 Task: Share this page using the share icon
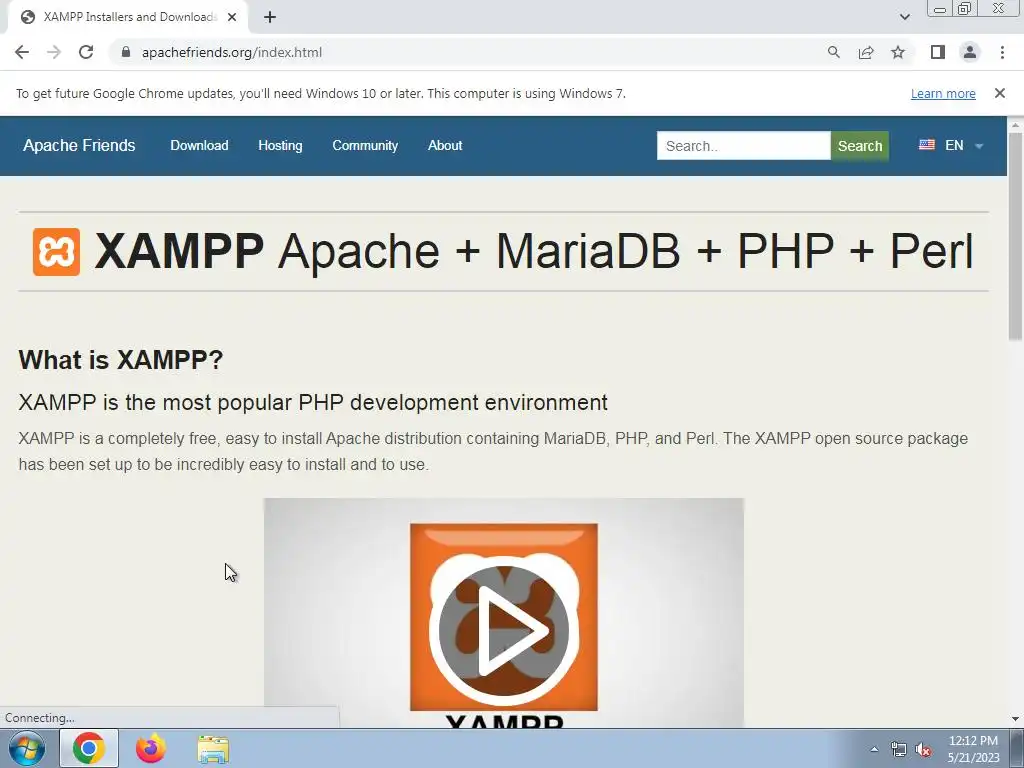point(866,52)
